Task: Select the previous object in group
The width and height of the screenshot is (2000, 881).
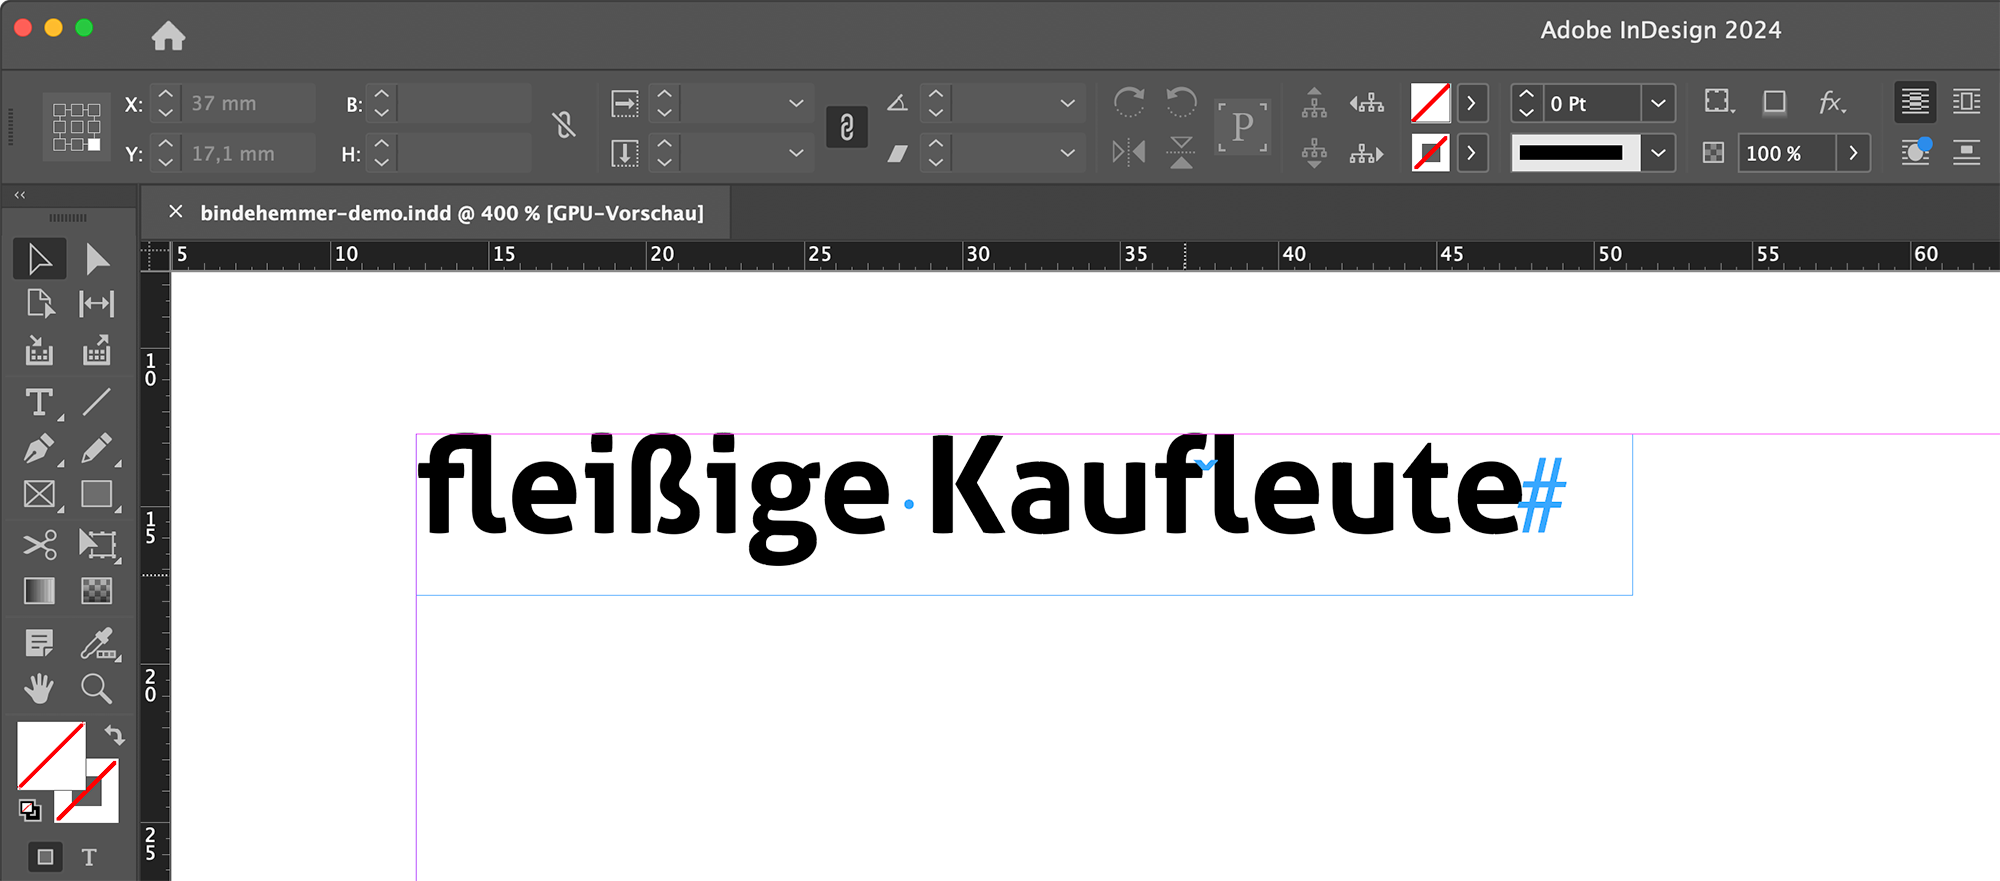Action: [1367, 102]
